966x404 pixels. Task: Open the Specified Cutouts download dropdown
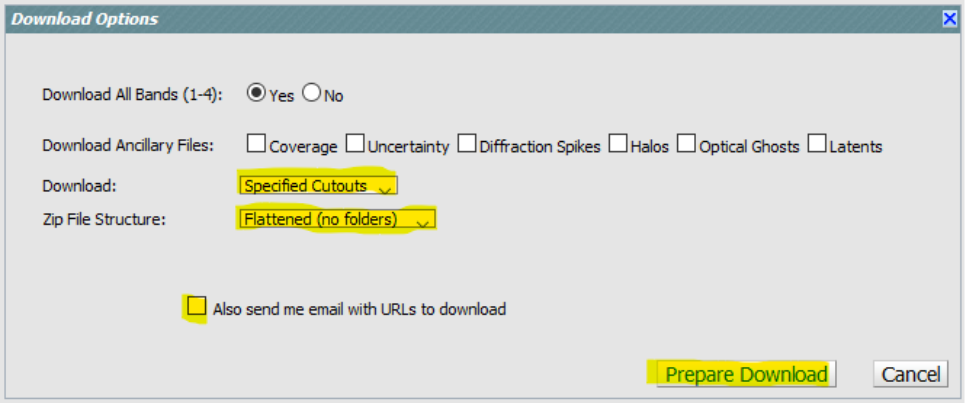click(319, 185)
